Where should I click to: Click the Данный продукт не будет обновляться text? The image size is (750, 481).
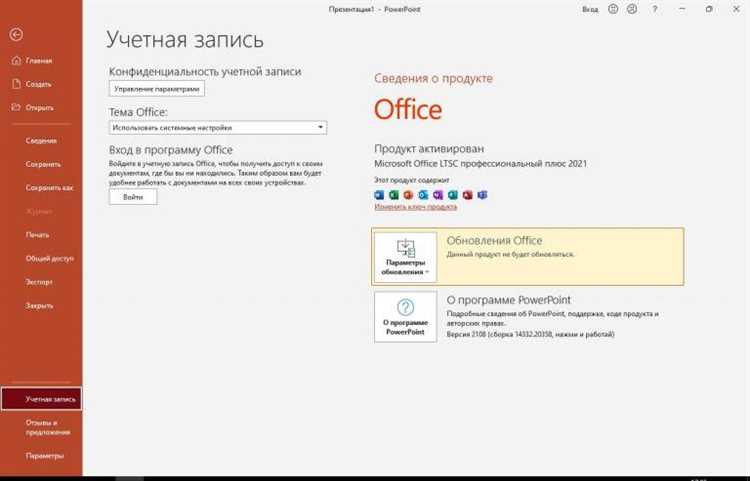(510, 254)
